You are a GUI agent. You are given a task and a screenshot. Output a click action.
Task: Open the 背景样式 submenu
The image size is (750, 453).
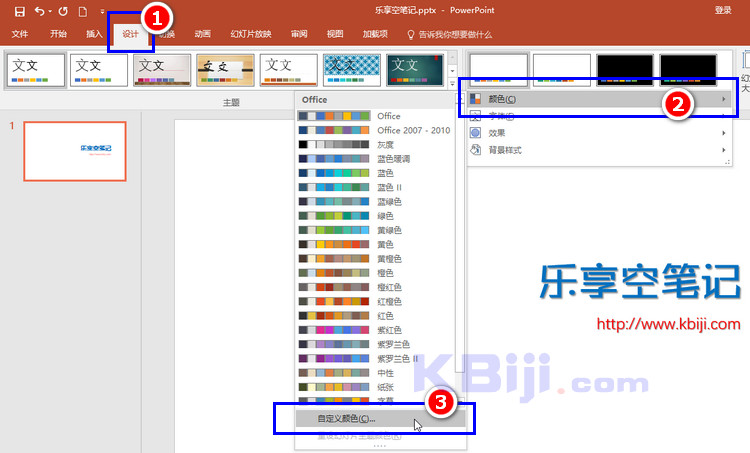599,150
